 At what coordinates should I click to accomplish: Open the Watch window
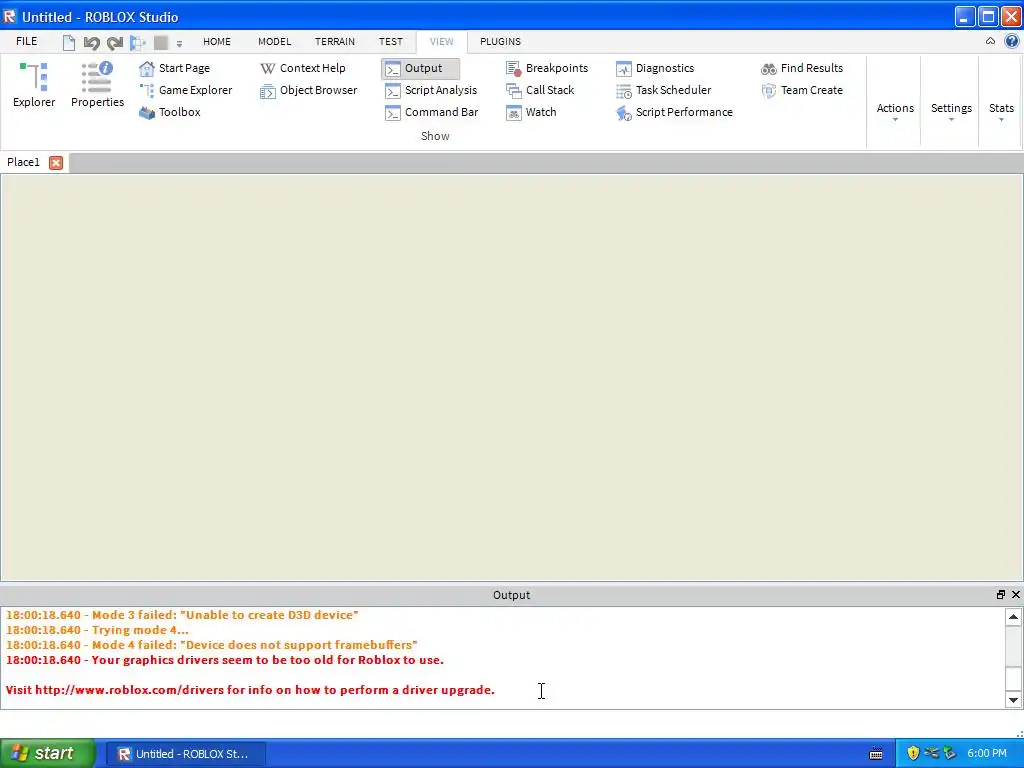(531, 112)
